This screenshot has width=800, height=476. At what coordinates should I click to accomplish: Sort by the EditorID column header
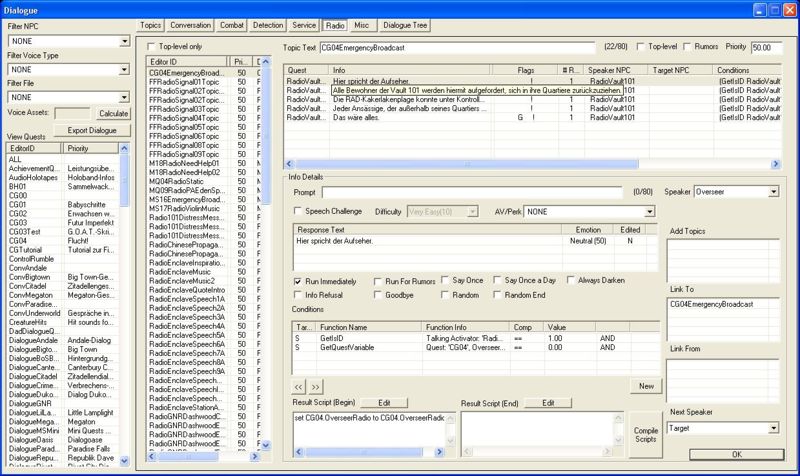click(x=34, y=148)
